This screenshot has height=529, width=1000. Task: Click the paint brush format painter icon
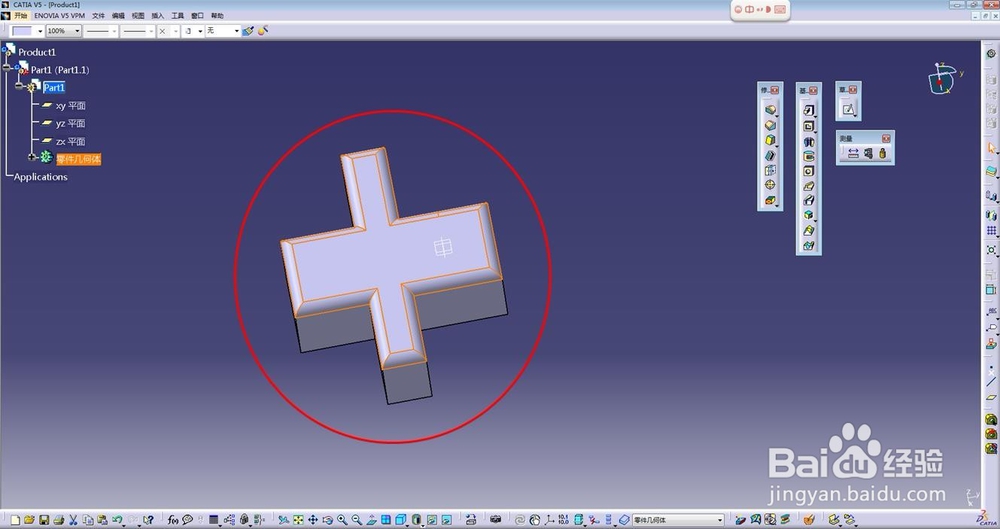pyautogui.click(x=248, y=31)
